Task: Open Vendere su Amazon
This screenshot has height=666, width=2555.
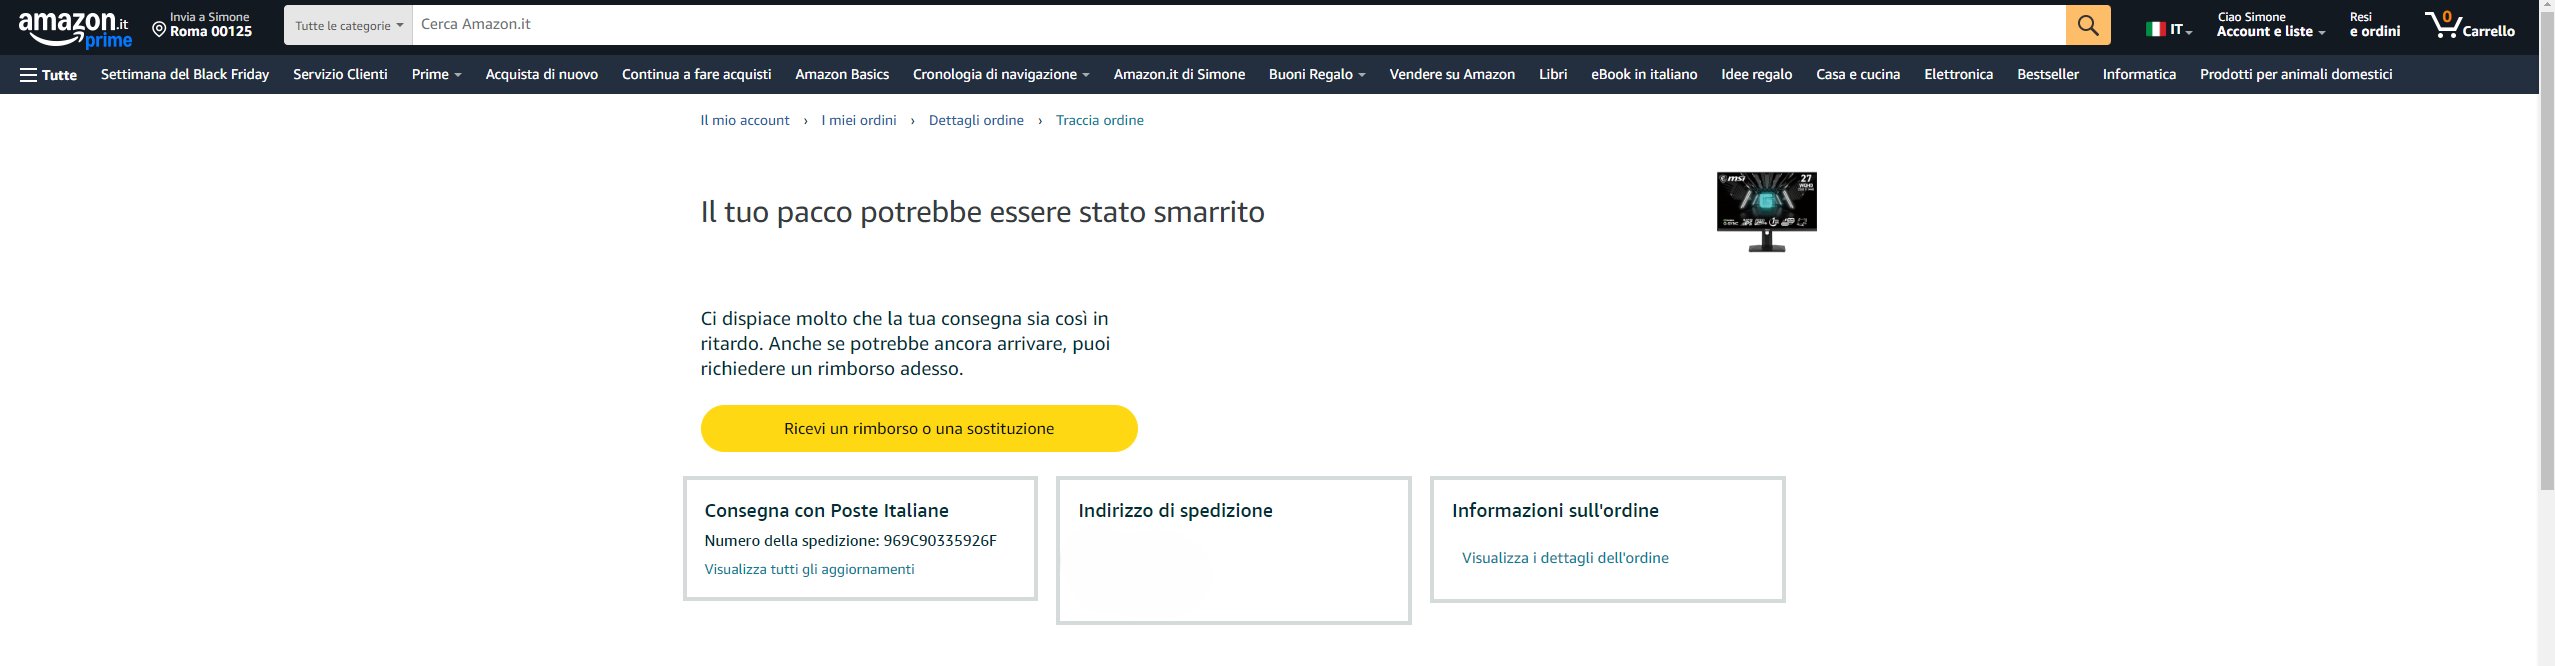Action: click(1452, 74)
